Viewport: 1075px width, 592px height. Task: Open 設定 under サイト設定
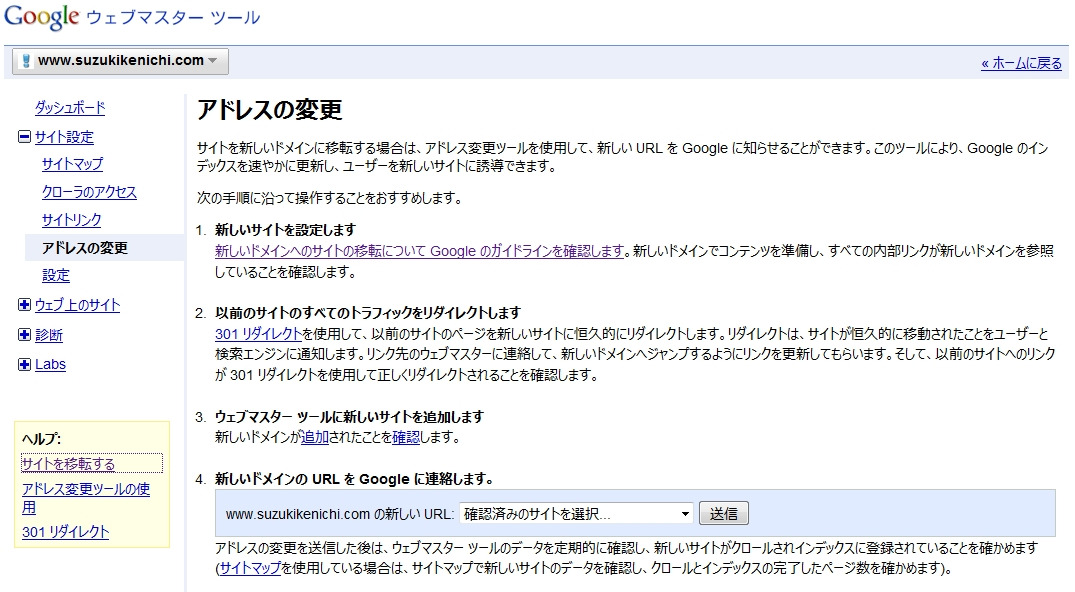[x=56, y=275]
